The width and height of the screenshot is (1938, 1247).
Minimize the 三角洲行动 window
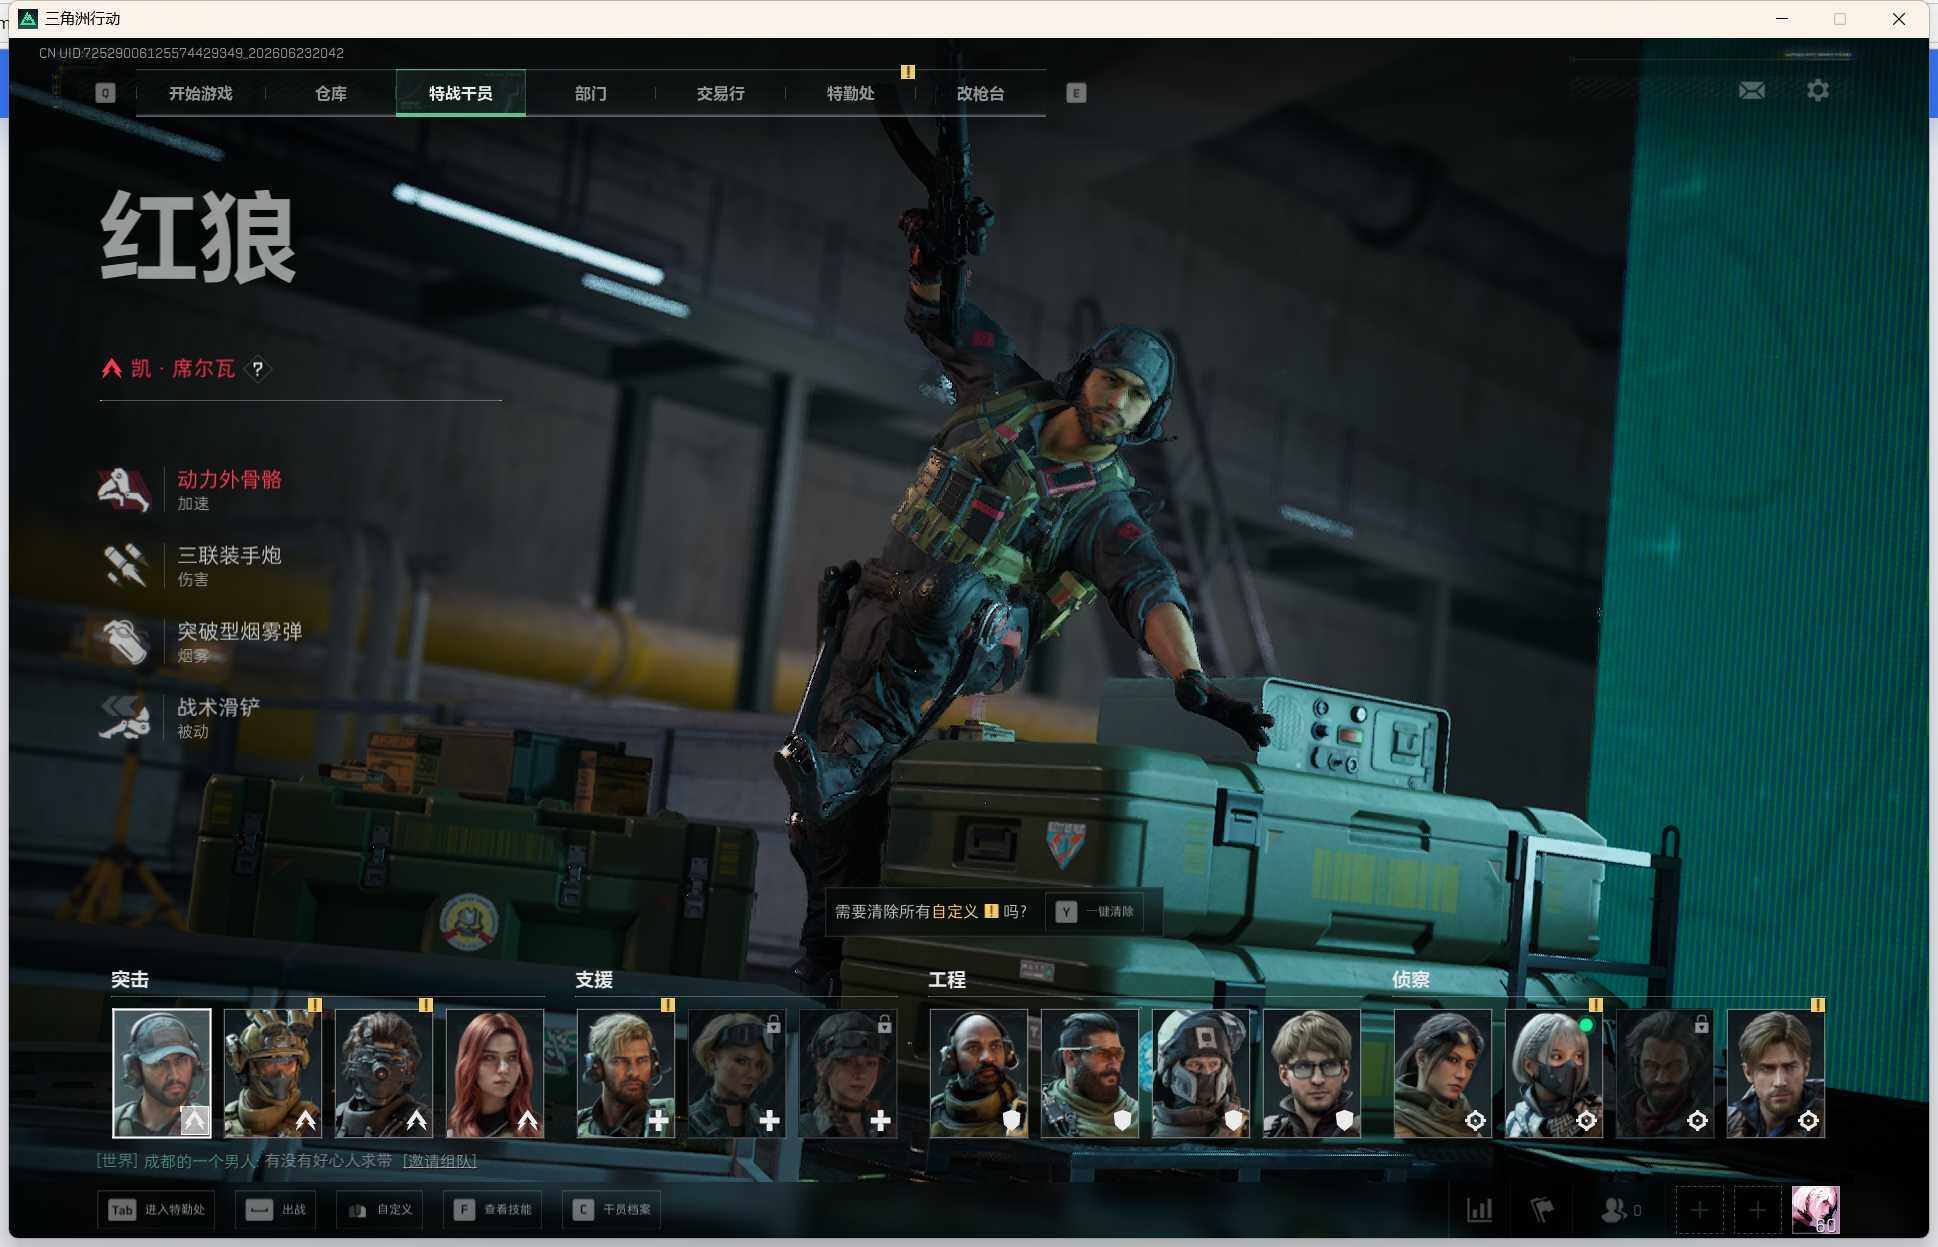tap(1781, 19)
